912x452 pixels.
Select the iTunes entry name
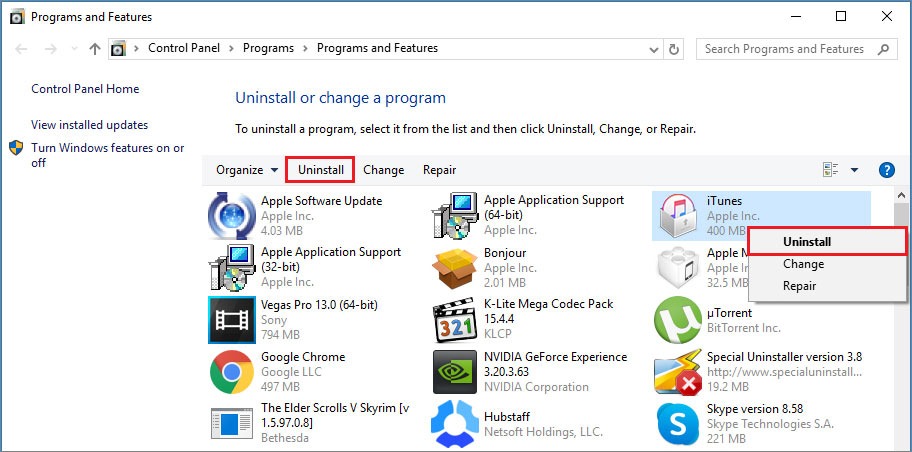[724, 201]
